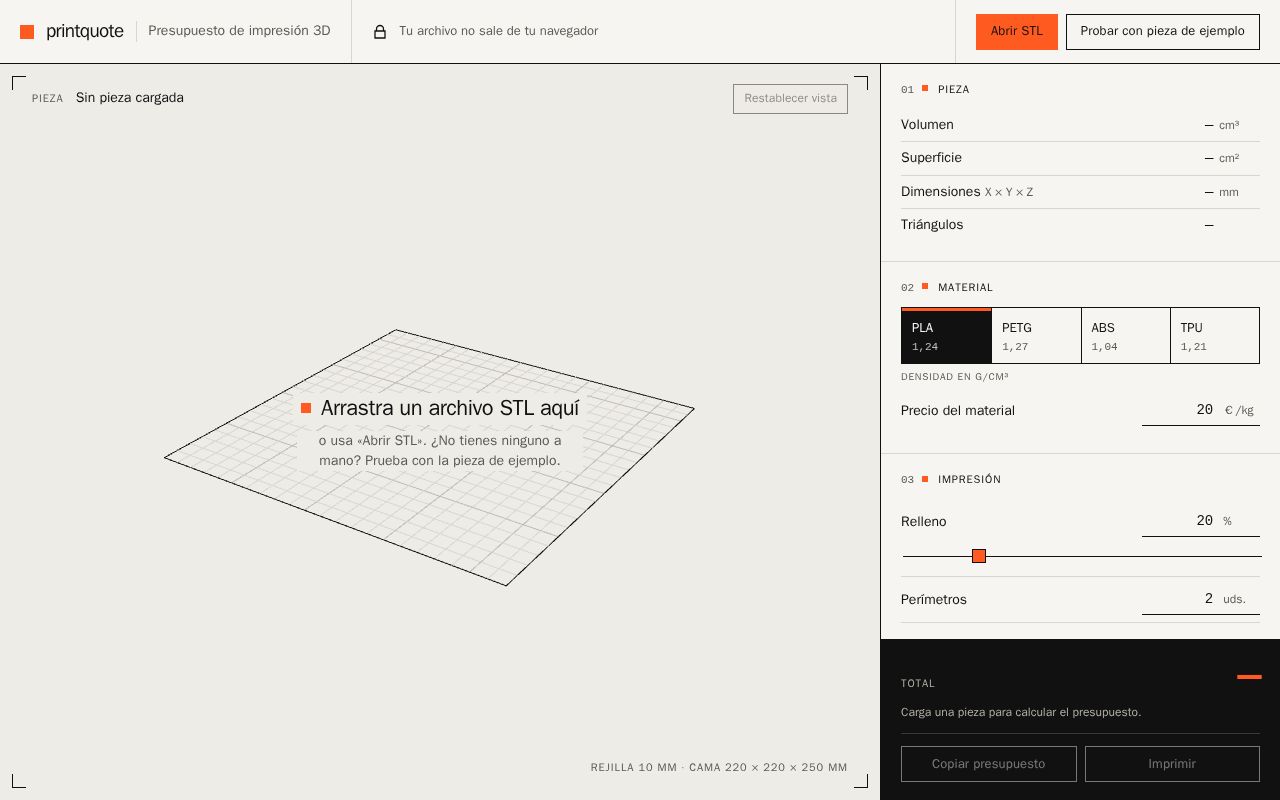Adjust the Relleno slider handle
Screen dimensions: 1280x800
point(979,556)
